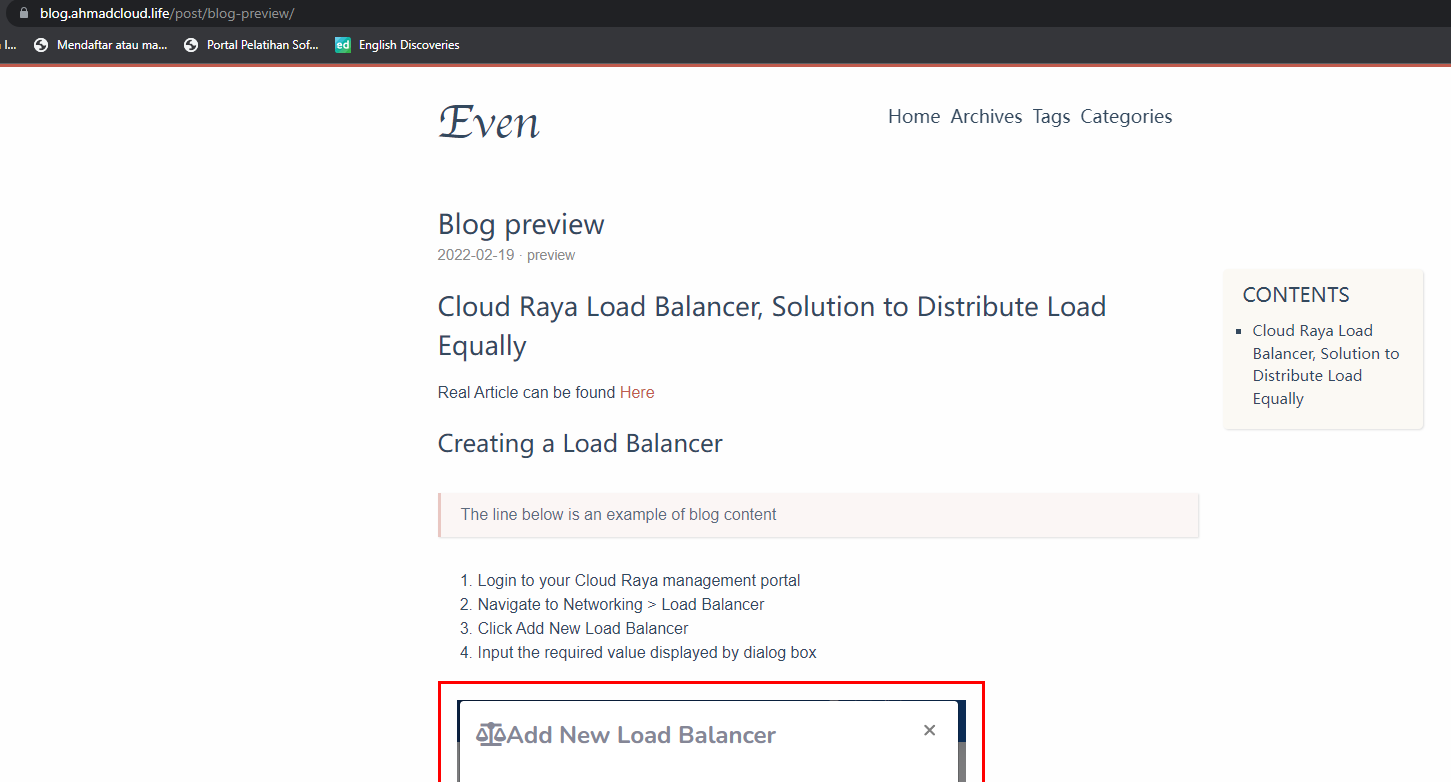Open Tags in navigation menu
The image size is (1451, 782).
pos(1051,116)
